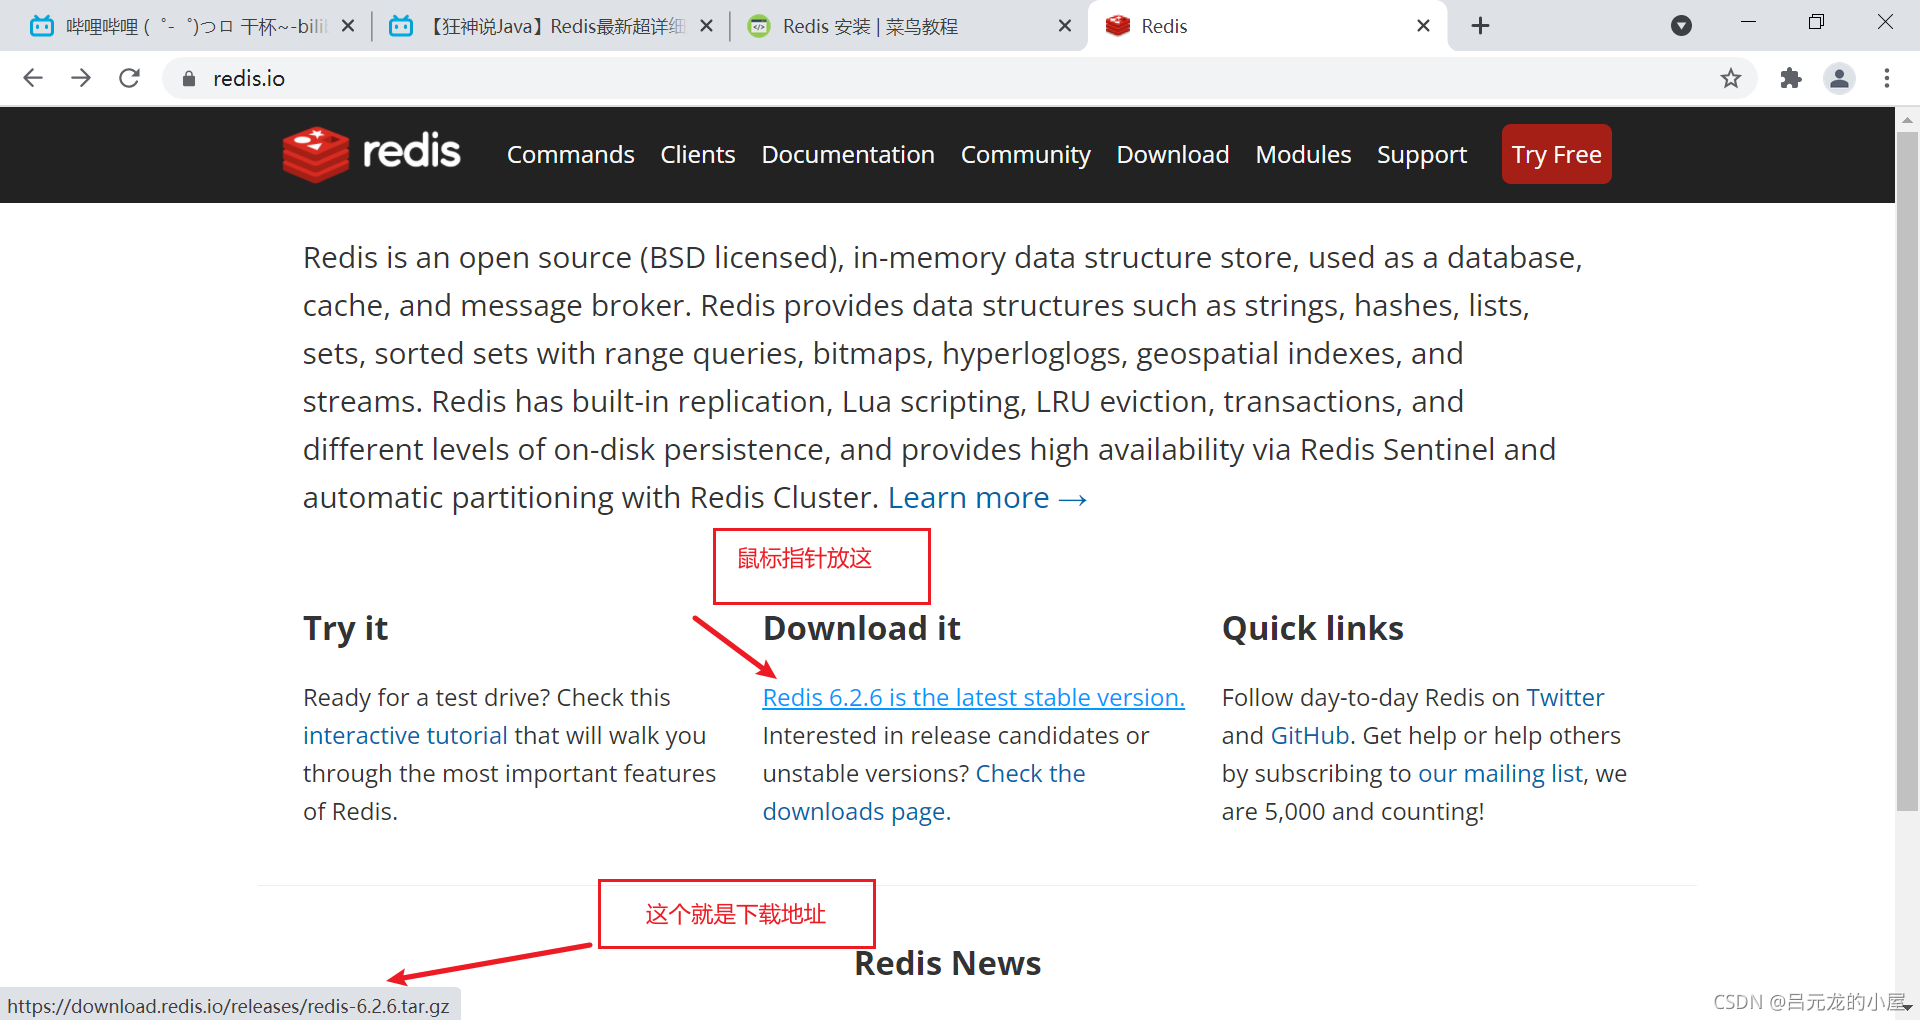Open the Download nav item

(1173, 155)
